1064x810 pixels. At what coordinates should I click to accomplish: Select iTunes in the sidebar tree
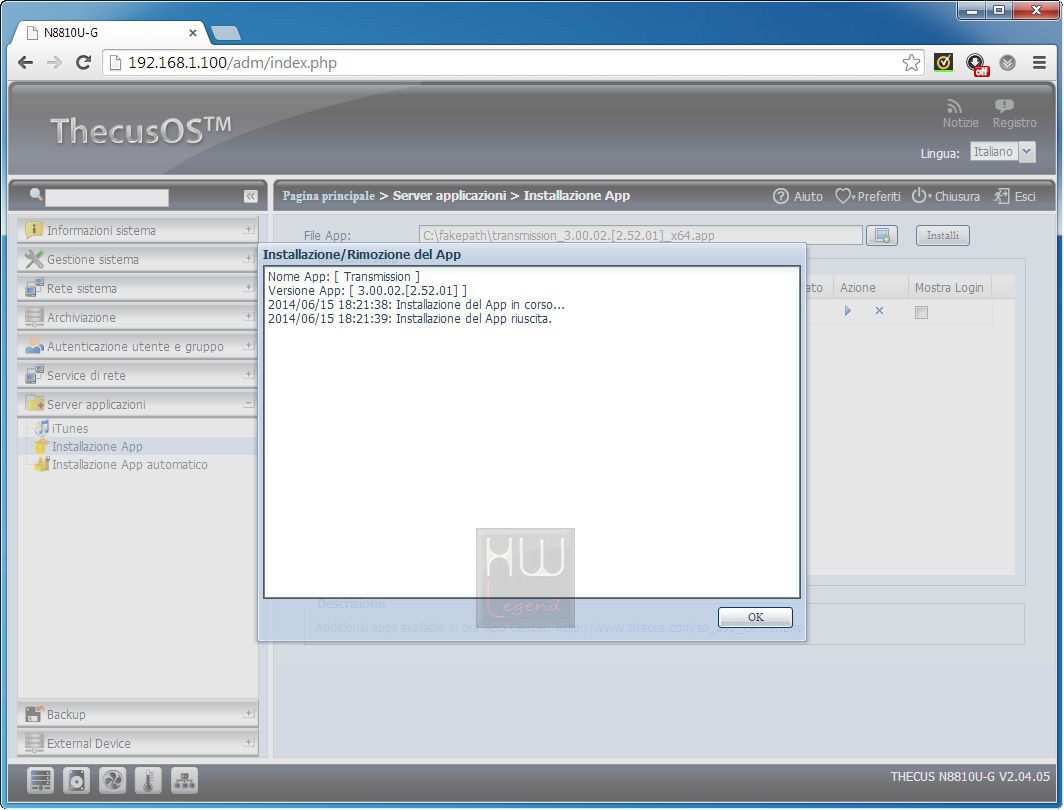coord(69,429)
